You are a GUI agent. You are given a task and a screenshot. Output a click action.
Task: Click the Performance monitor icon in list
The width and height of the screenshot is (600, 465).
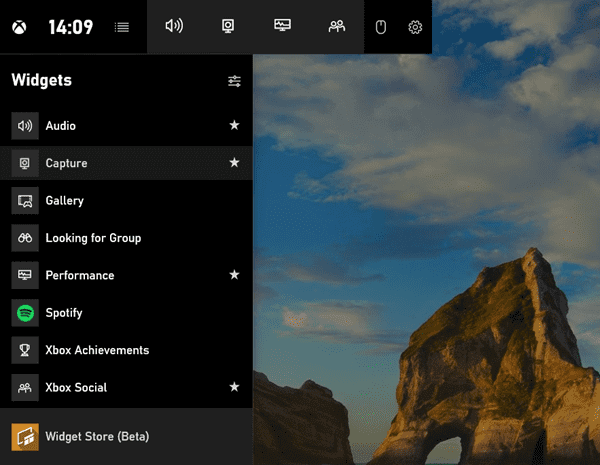click(25, 275)
